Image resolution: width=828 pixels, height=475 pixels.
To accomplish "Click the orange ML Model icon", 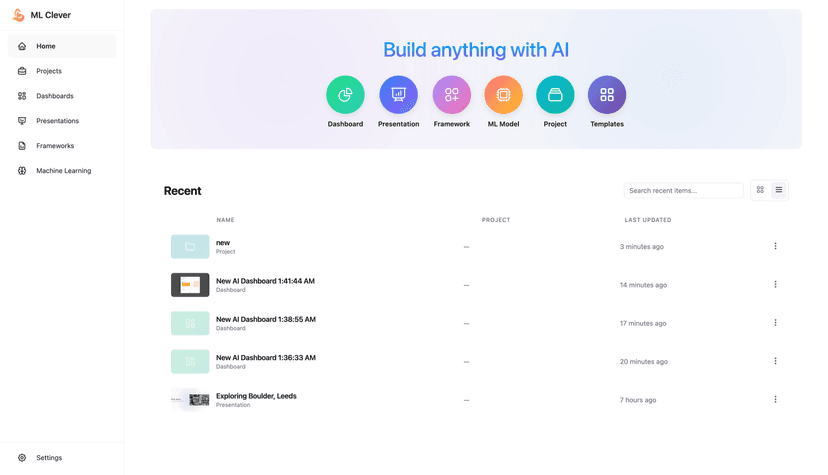I will pyautogui.click(x=503, y=95).
